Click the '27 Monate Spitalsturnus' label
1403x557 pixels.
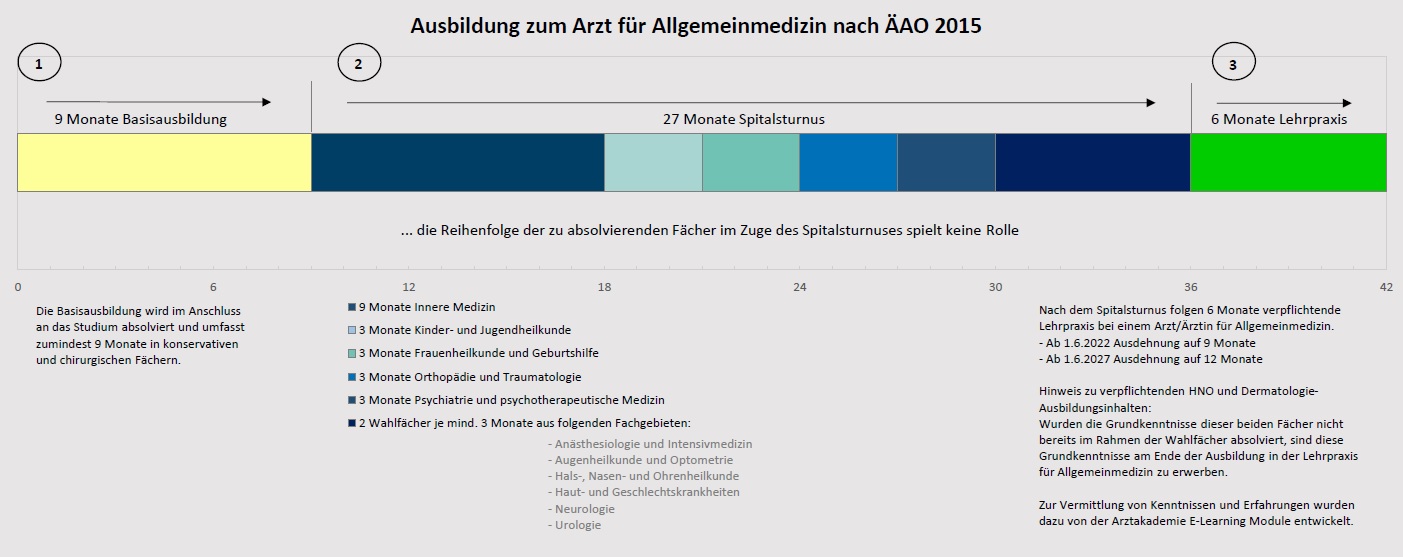(x=743, y=119)
